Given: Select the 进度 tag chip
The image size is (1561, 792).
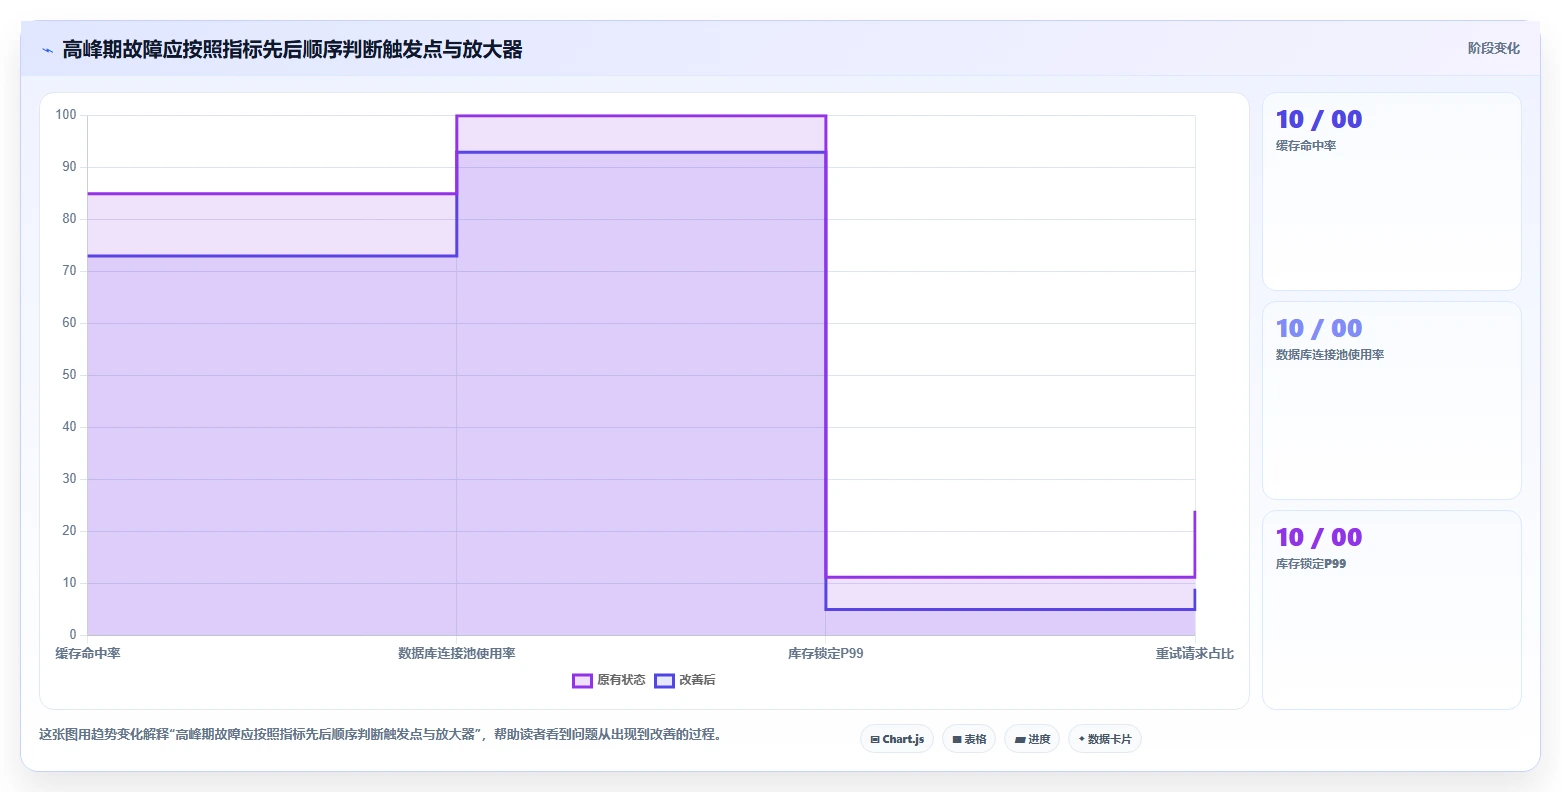Looking at the screenshot, I should (1032, 739).
